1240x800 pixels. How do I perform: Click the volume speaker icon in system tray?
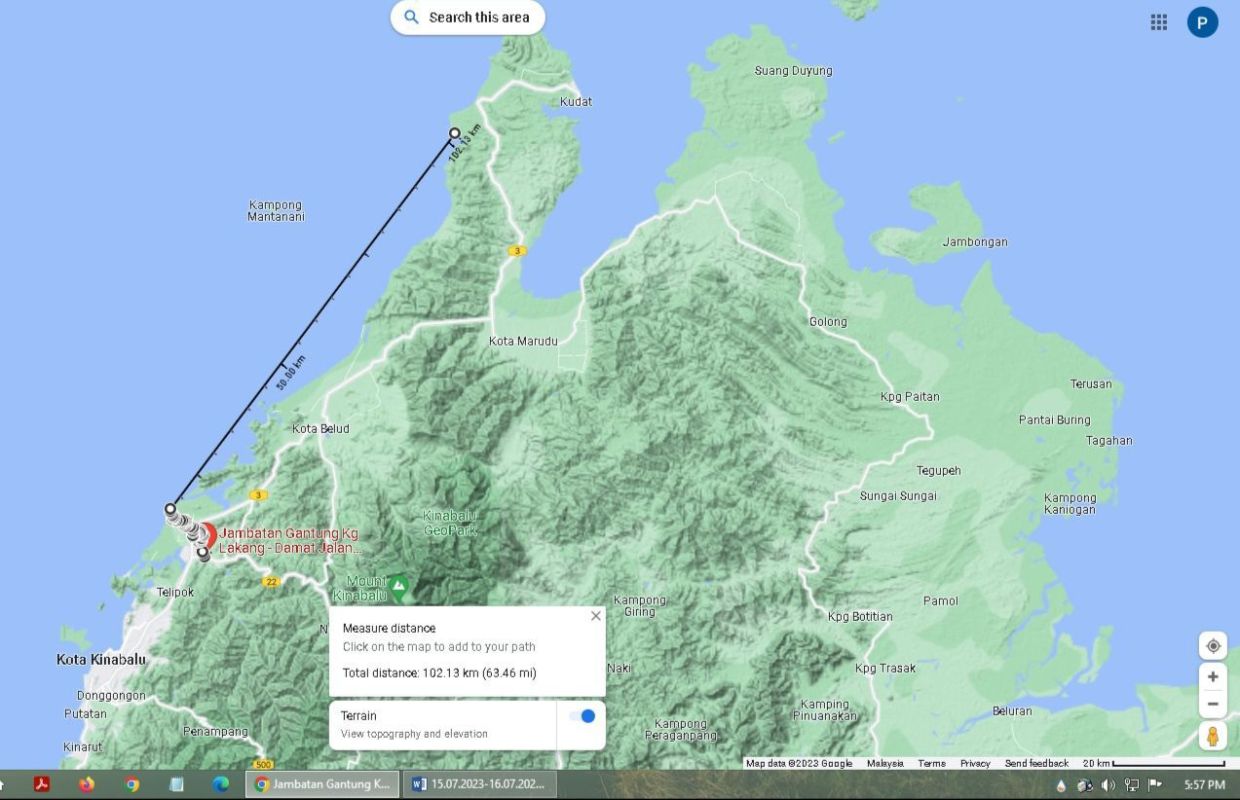click(x=1108, y=785)
